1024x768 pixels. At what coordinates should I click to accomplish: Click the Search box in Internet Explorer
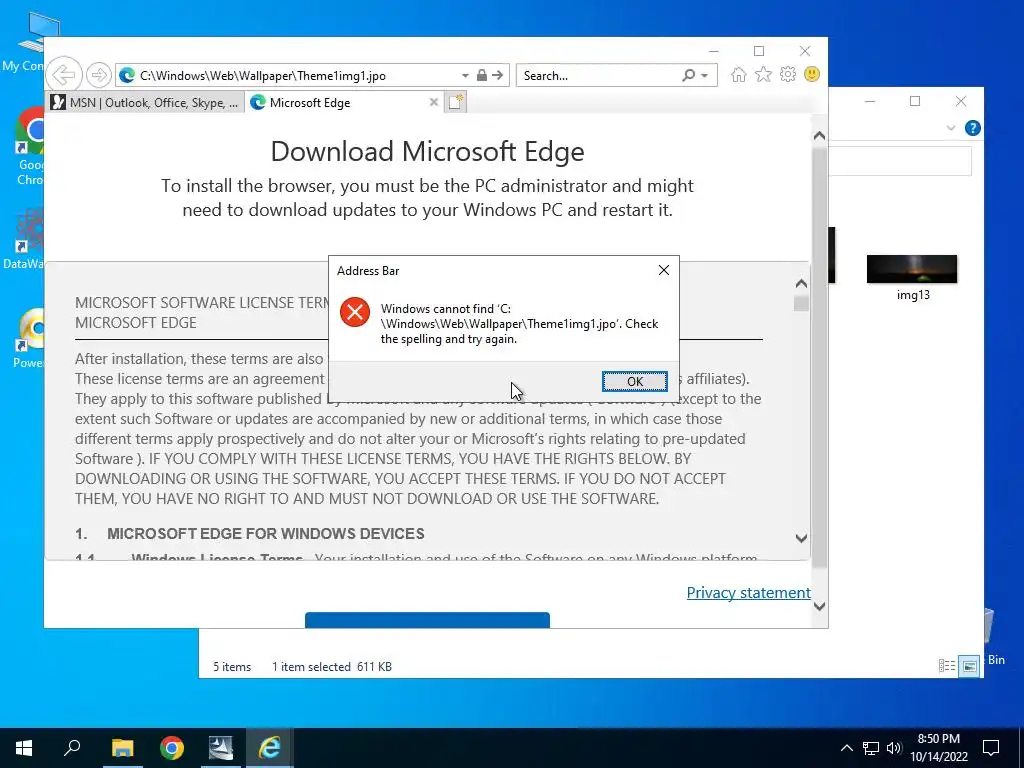(598, 76)
